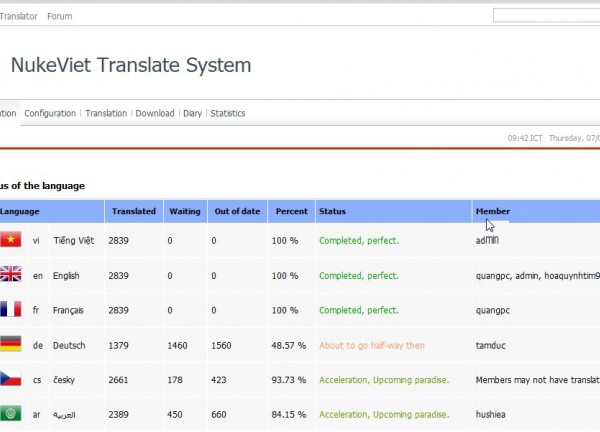Click waiting value 450 in Arabic row
The height and width of the screenshot is (432, 600).
(x=174, y=414)
